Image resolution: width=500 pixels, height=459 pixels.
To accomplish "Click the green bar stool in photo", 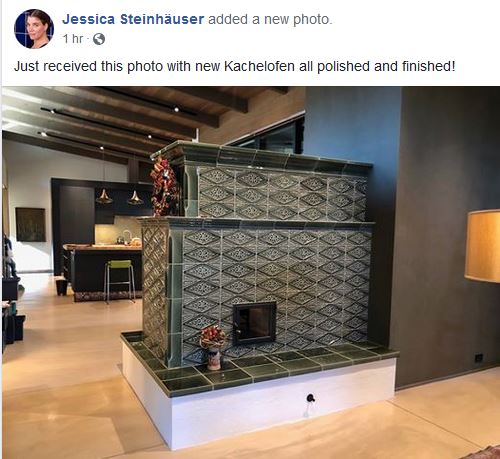I will coord(120,281).
